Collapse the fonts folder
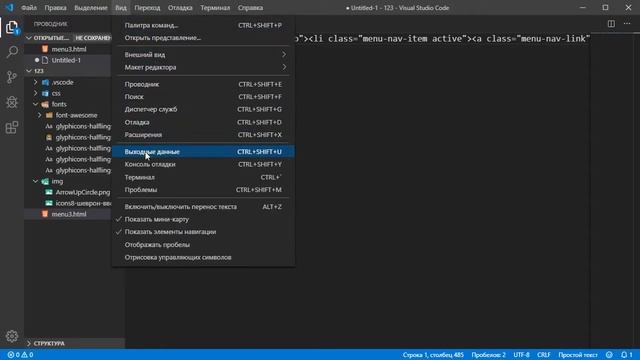Viewport: 640px width, 360px height. (x=36, y=104)
